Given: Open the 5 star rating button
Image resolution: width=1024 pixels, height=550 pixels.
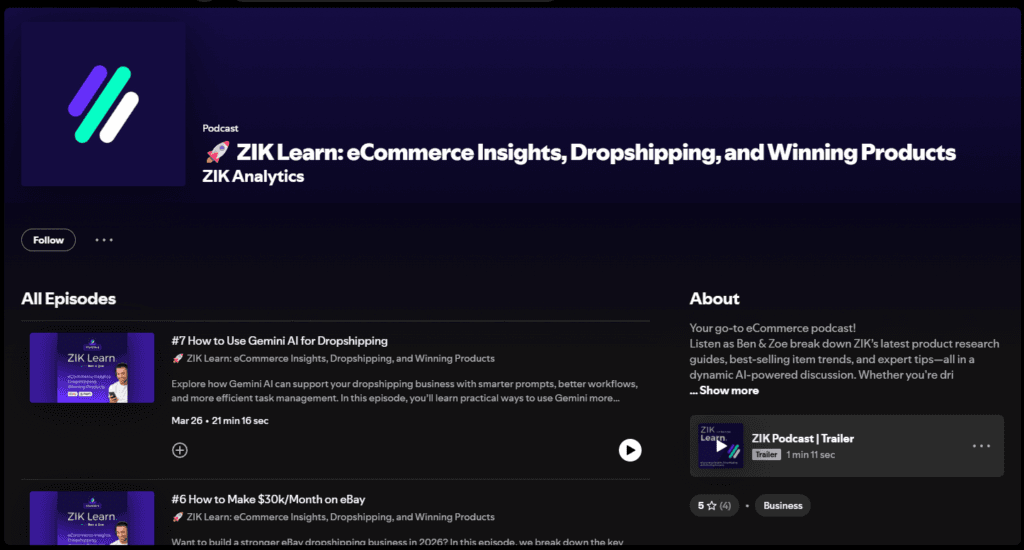Looking at the screenshot, I should click(x=714, y=506).
